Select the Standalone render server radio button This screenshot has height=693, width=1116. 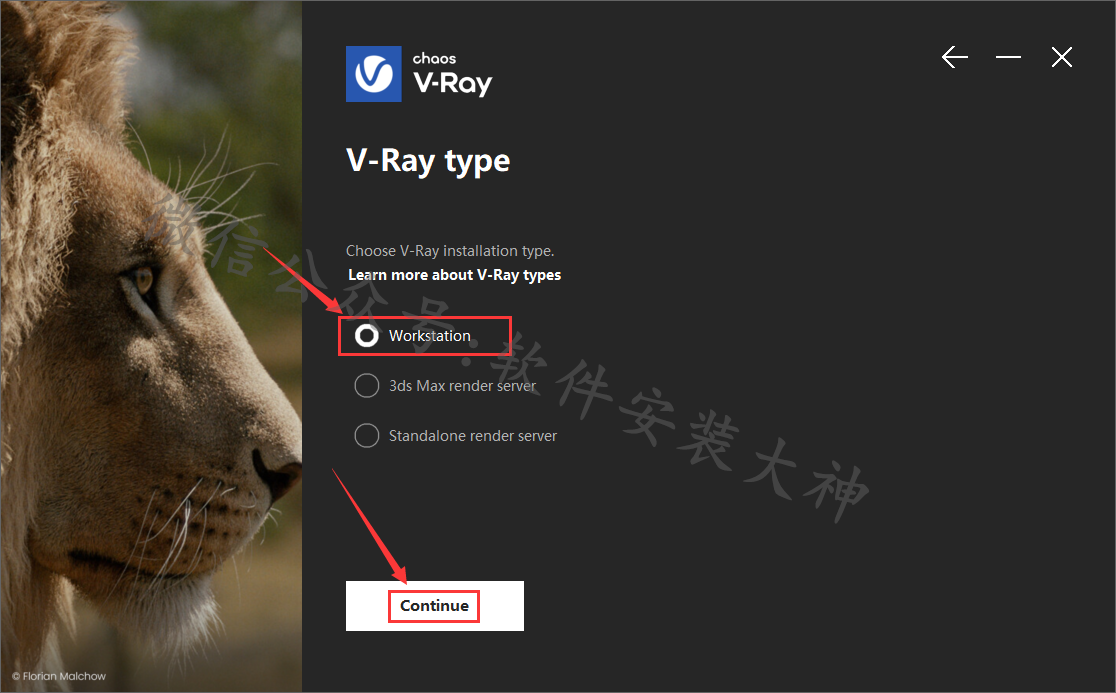[x=367, y=435]
